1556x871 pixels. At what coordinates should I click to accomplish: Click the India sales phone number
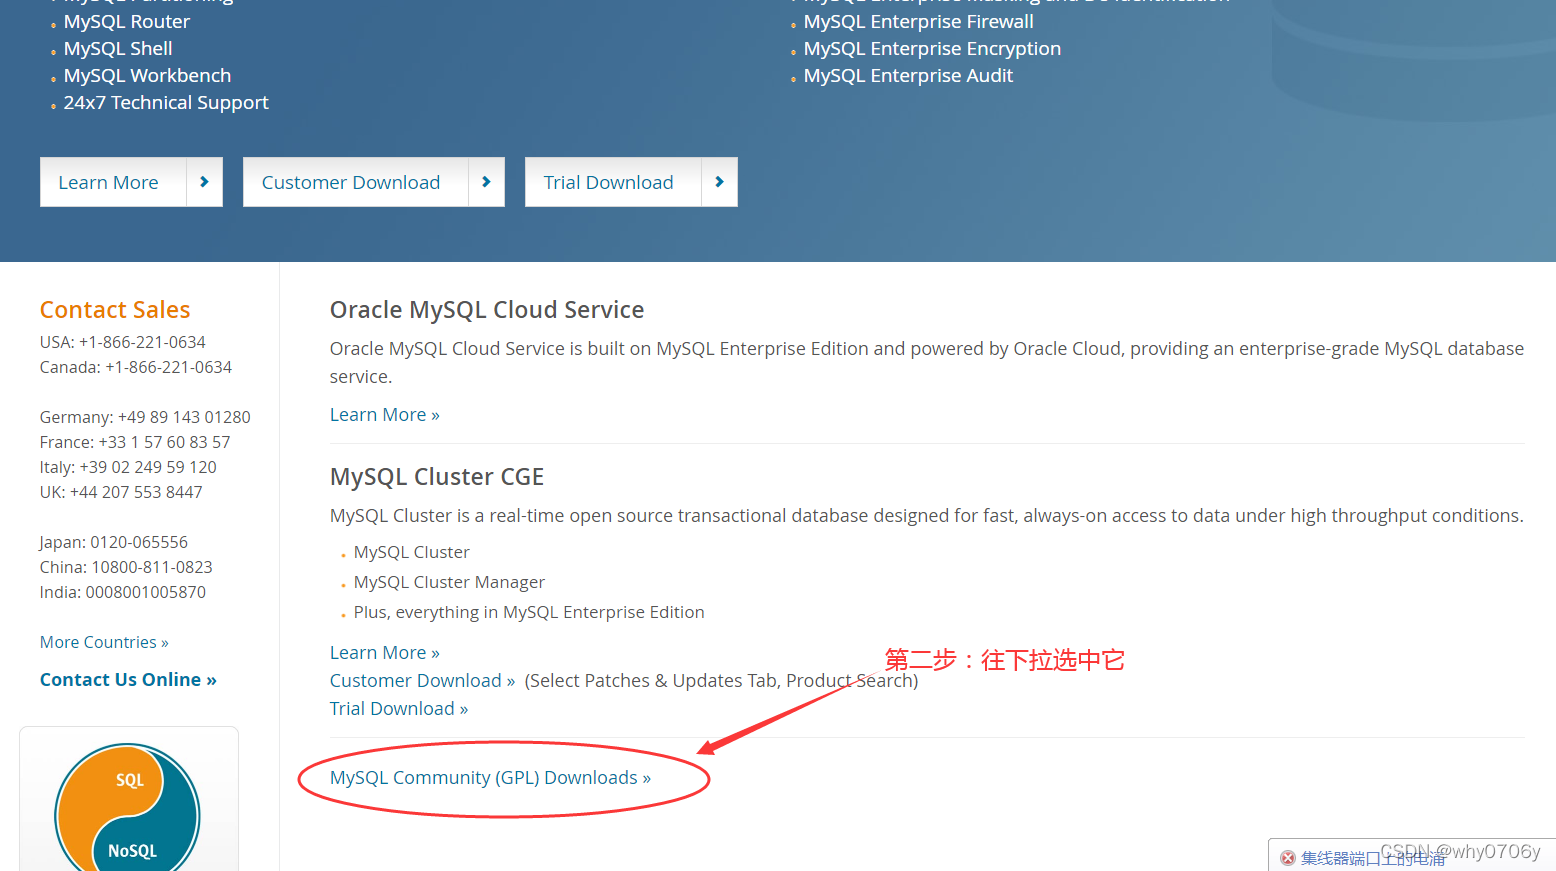coord(146,592)
